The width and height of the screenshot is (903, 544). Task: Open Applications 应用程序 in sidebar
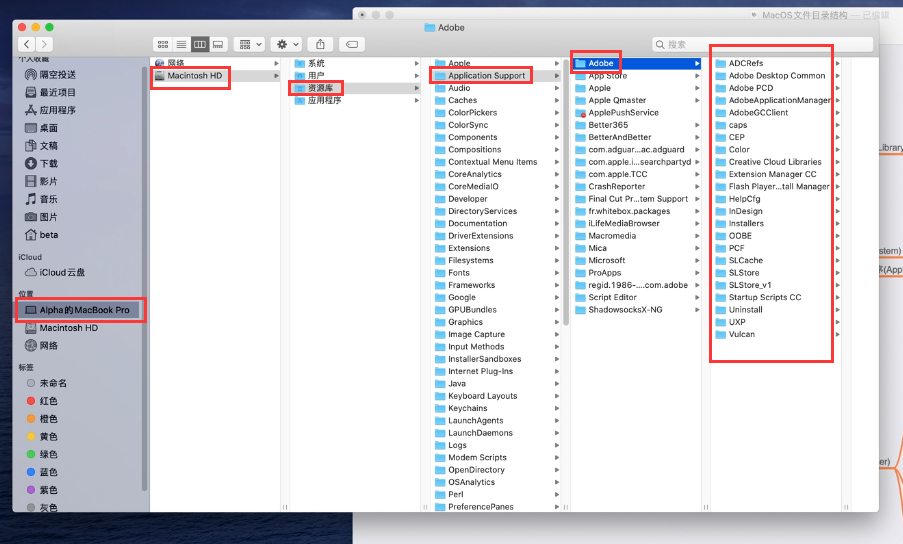click(x=51, y=110)
